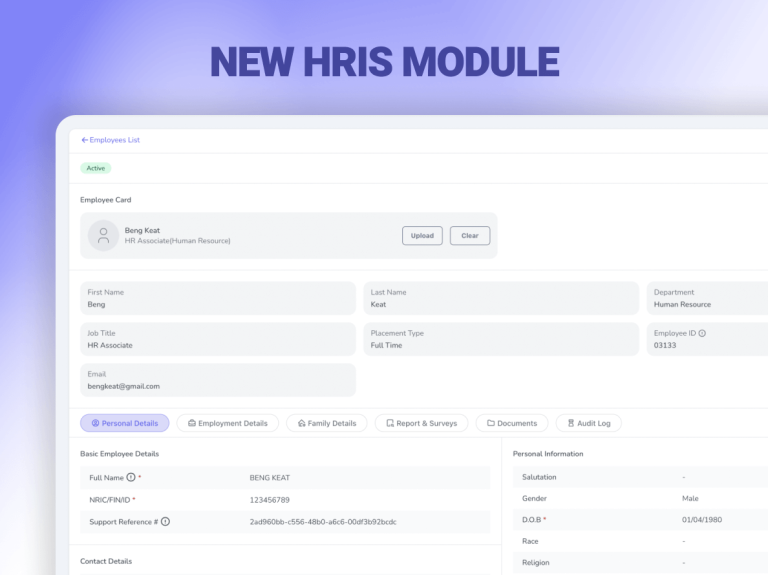768x575 pixels.
Task: View the Audit Log tab
Action: 589,423
